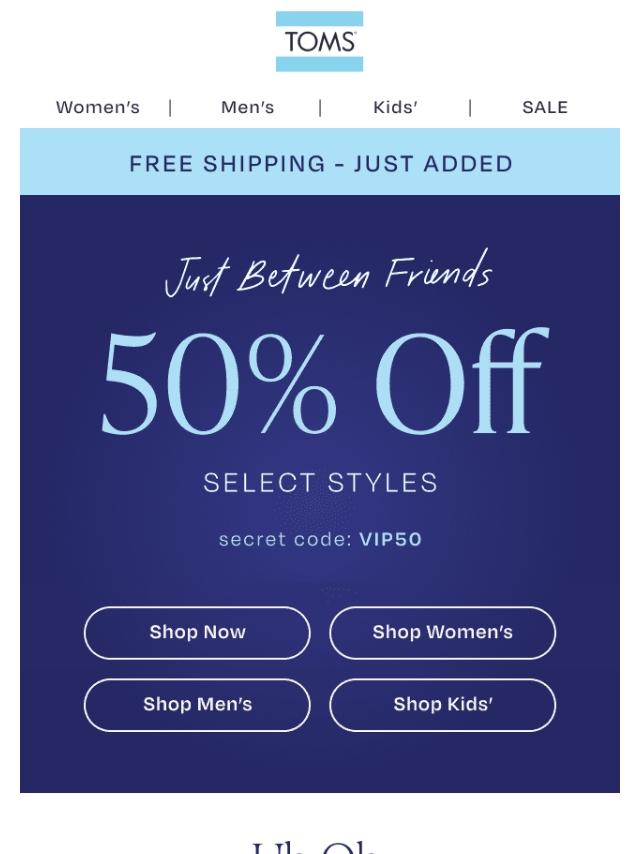Open the Men's navigation link
This screenshot has width=640, height=854.
(247, 107)
